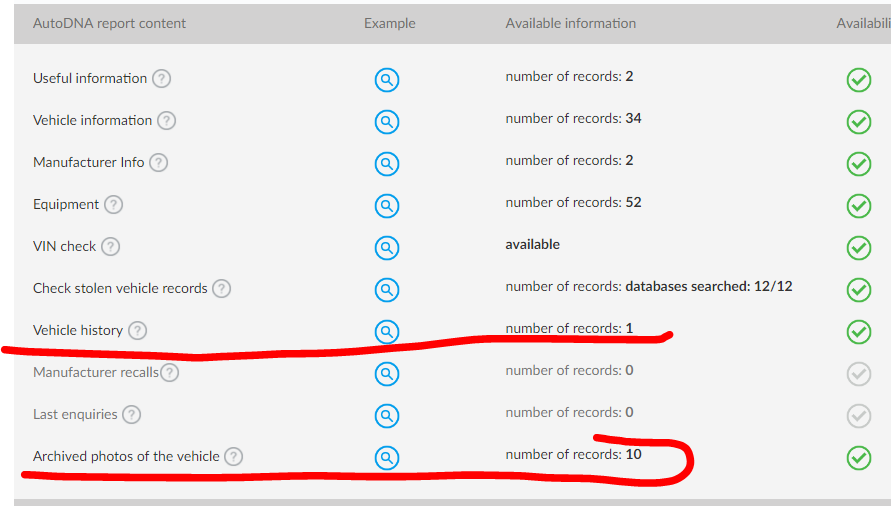
Task: Show help for Archived photos of the vehicle
Action: pyautogui.click(x=234, y=457)
